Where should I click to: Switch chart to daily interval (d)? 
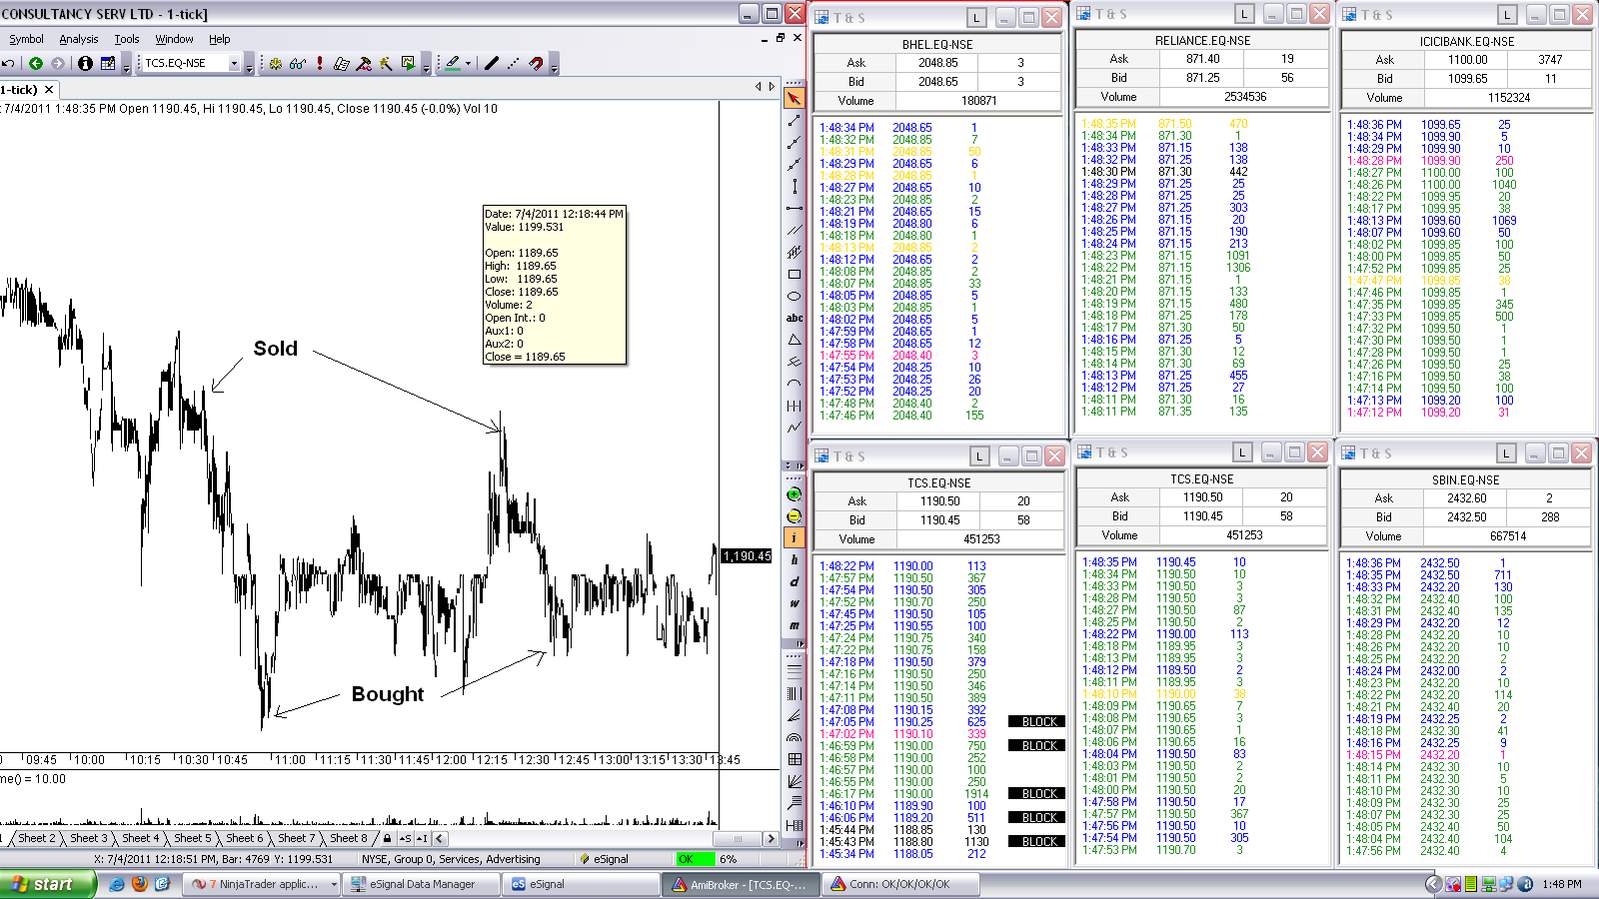[794, 582]
